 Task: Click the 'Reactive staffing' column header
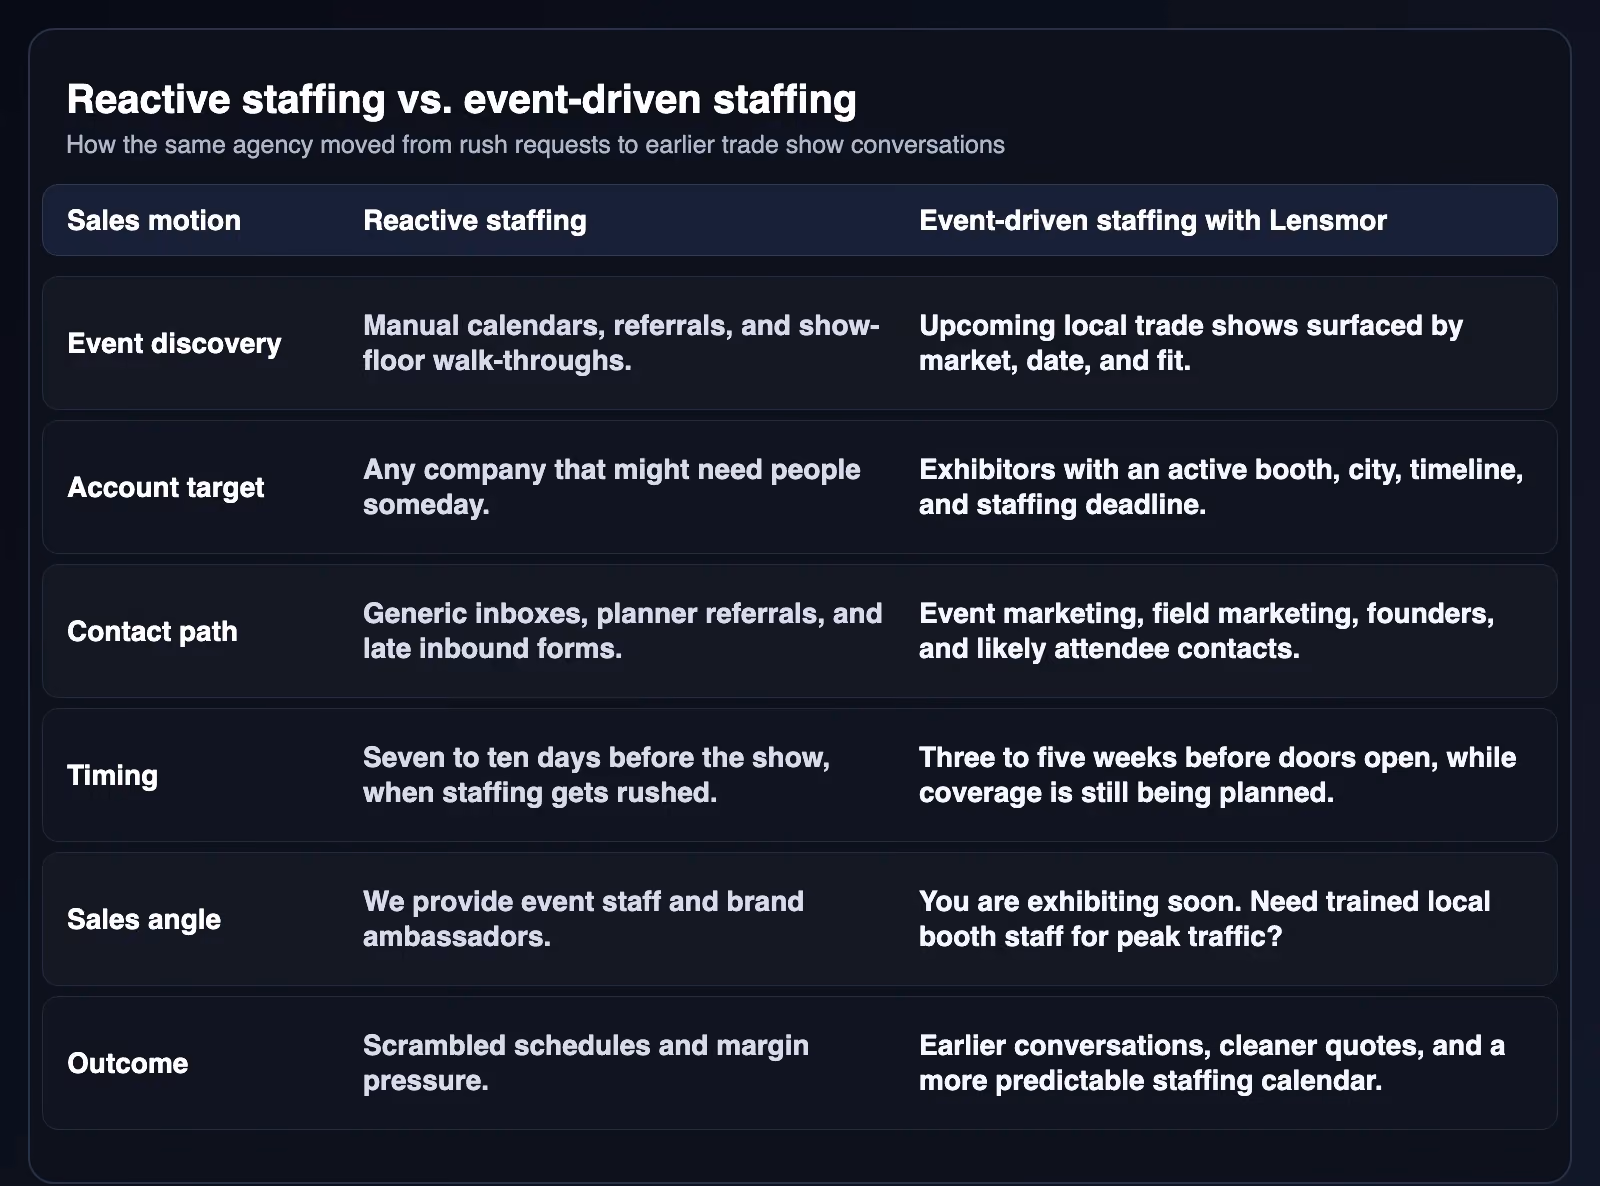(475, 220)
